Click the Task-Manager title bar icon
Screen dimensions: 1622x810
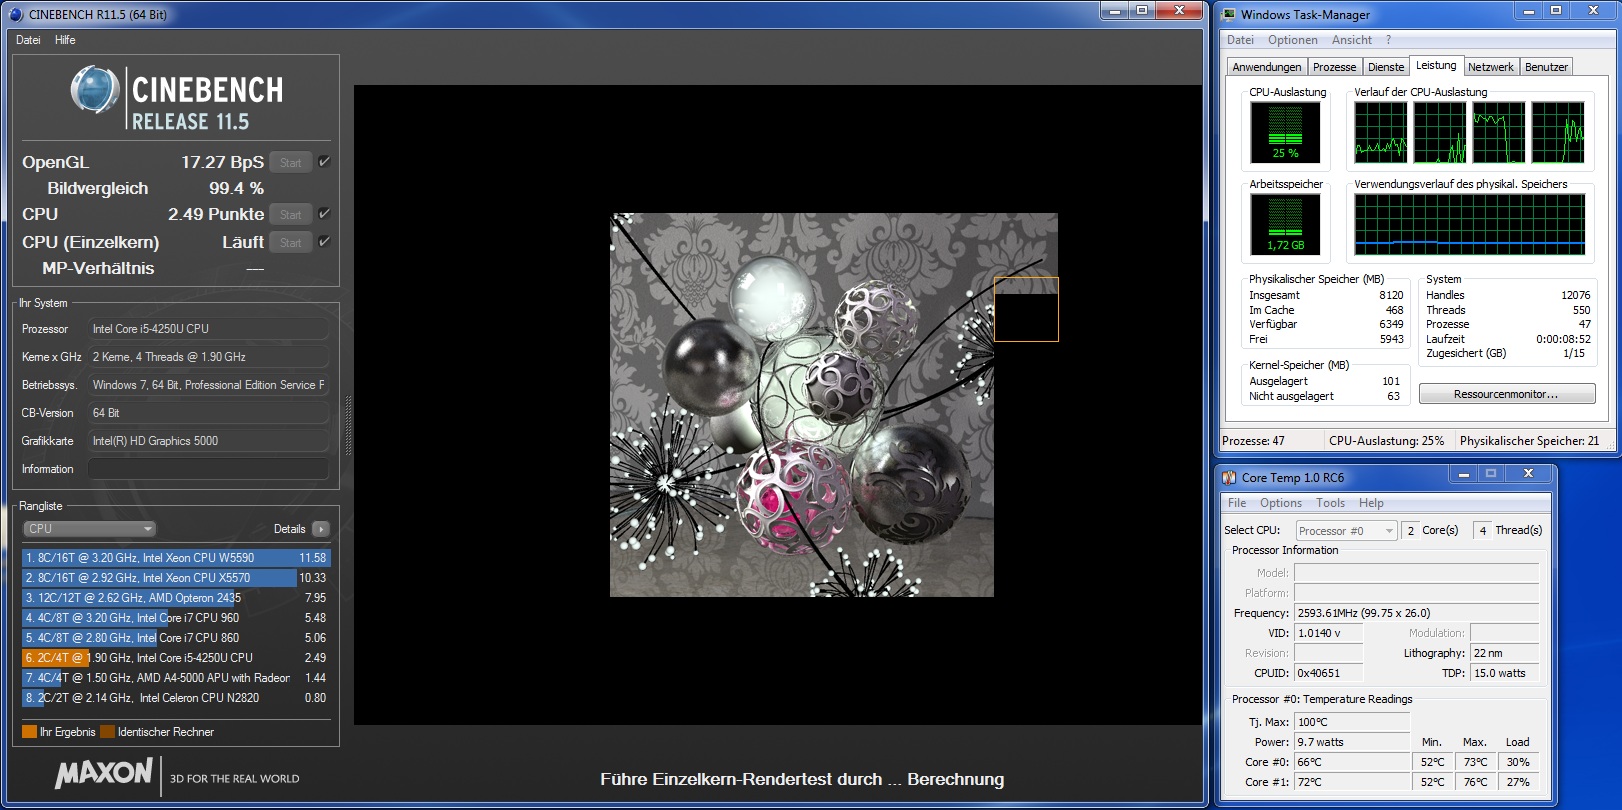click(x=1229, y=14)
